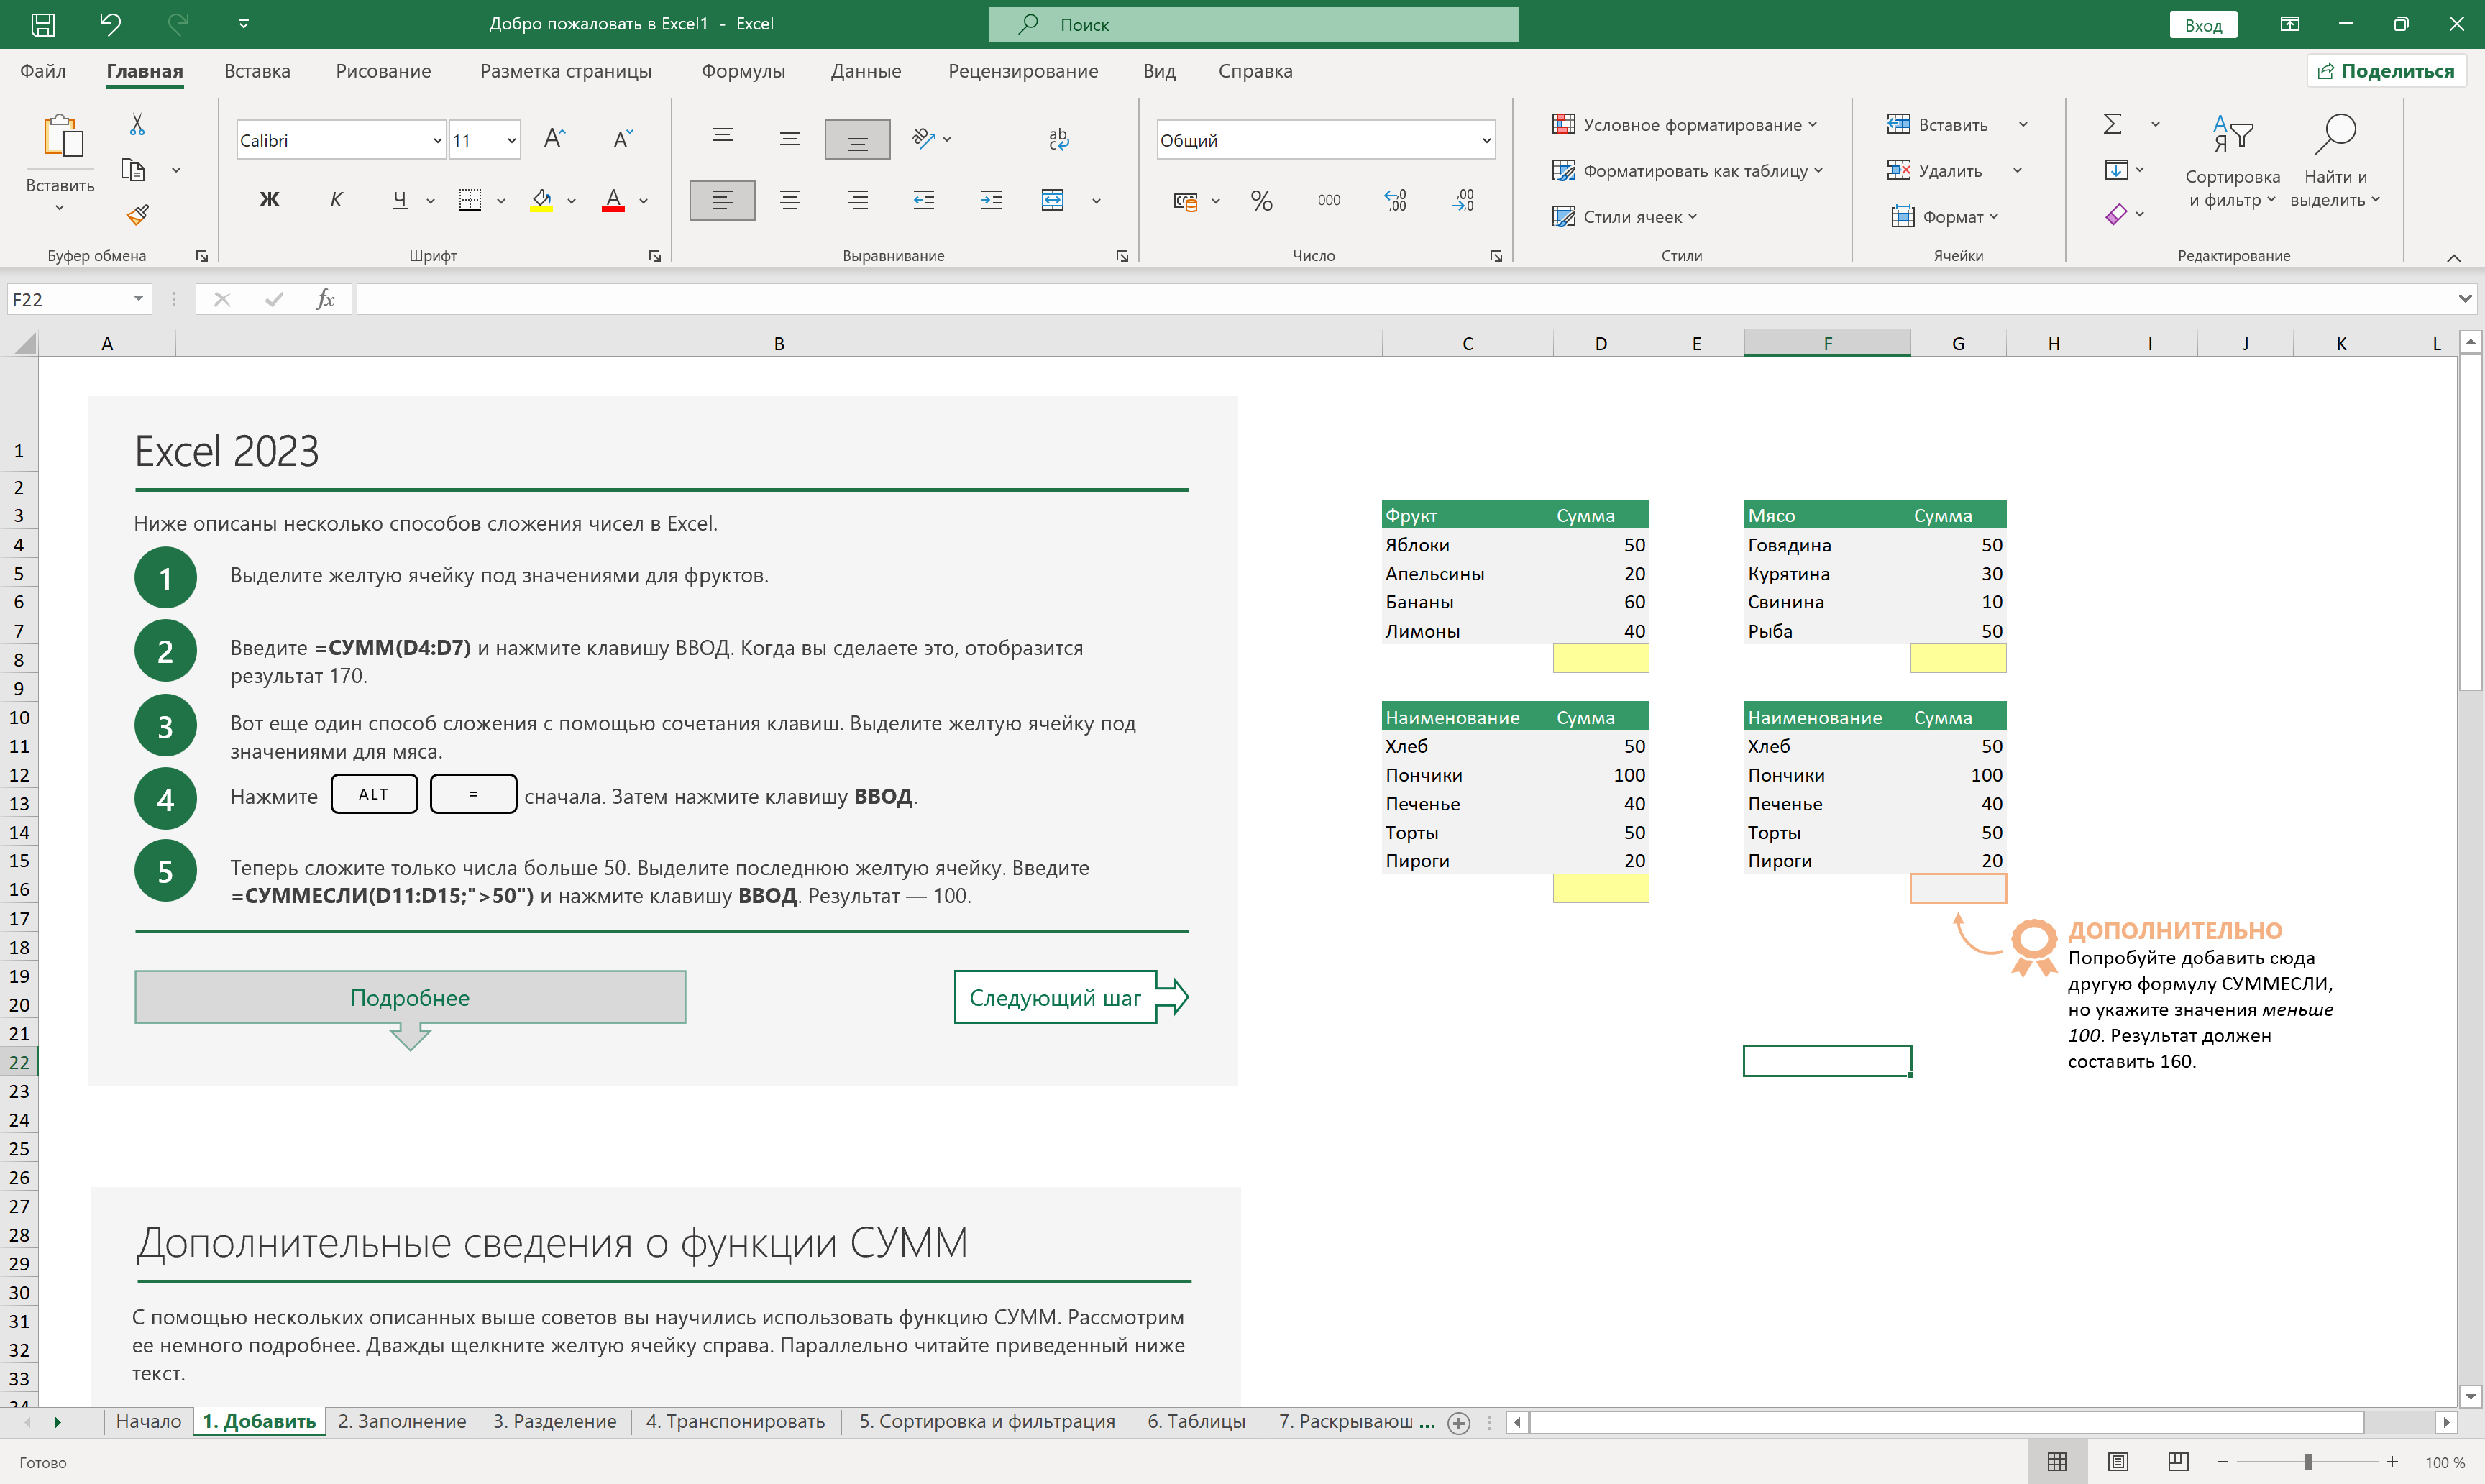2485x1484 pixels.
Task: Open Find and Select magnifier
Action: (2334, 160)
